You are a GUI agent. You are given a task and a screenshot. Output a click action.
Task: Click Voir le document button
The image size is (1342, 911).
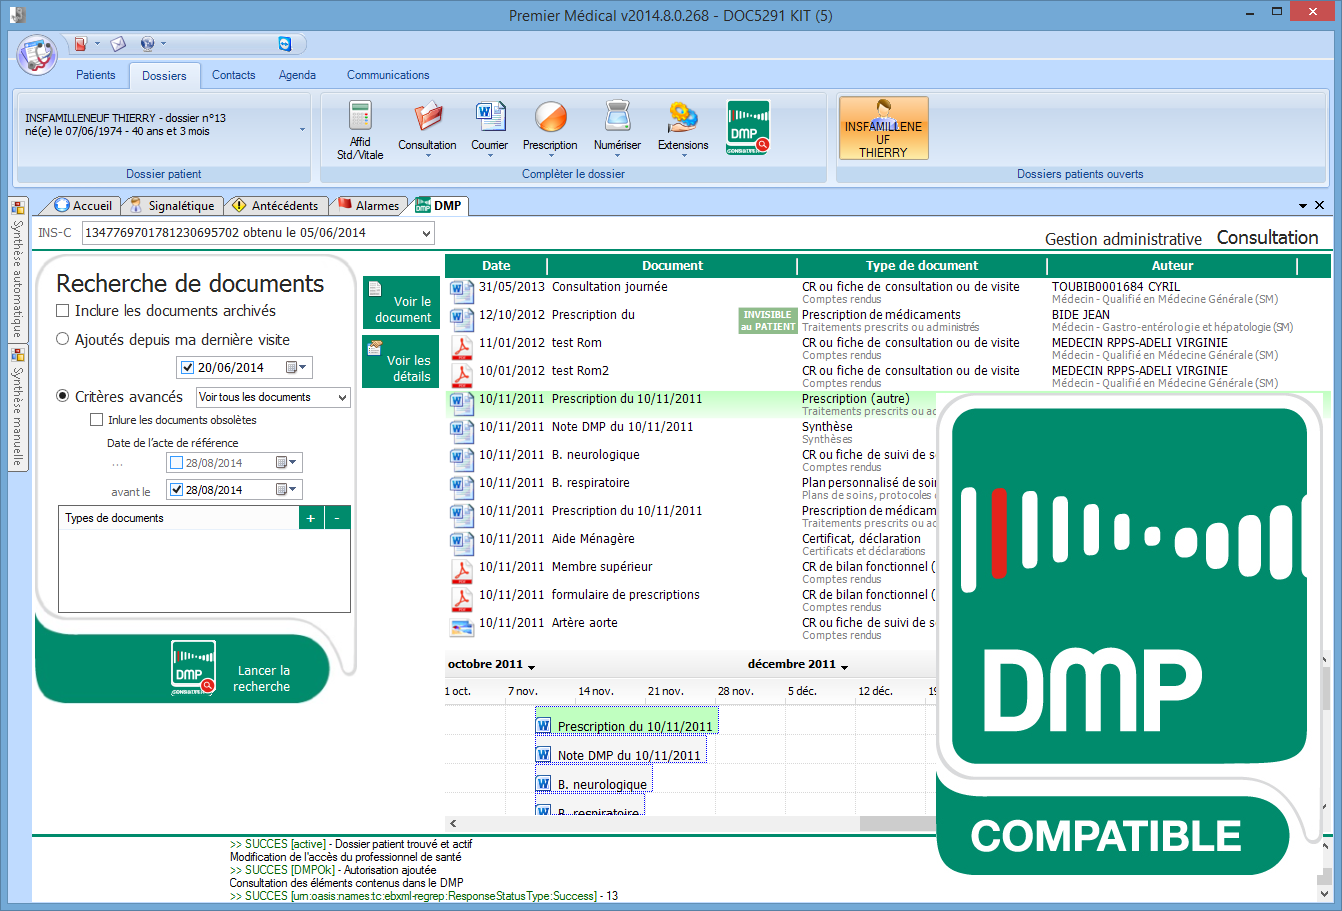click(x=401, y=303)
